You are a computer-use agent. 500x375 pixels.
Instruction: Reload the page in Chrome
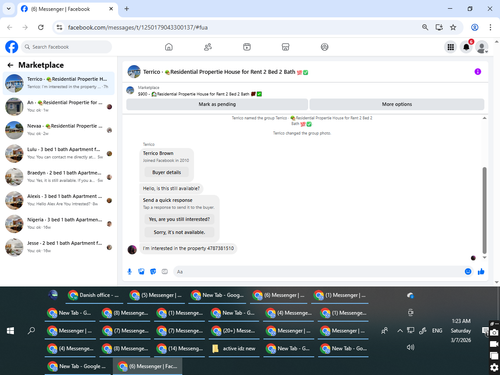(x=41, y=27)
